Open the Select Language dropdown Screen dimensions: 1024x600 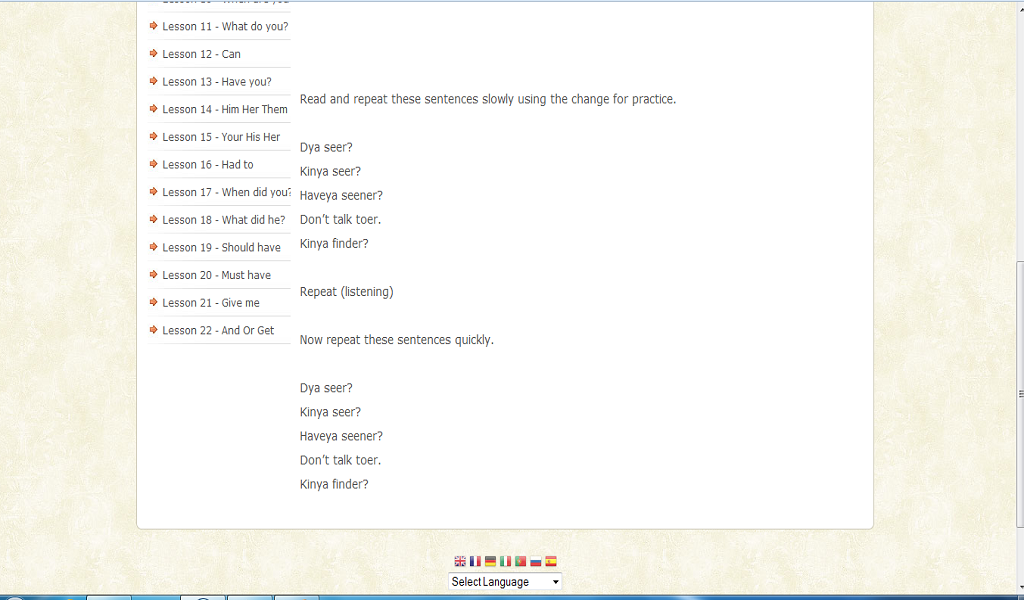click(505, 582)
